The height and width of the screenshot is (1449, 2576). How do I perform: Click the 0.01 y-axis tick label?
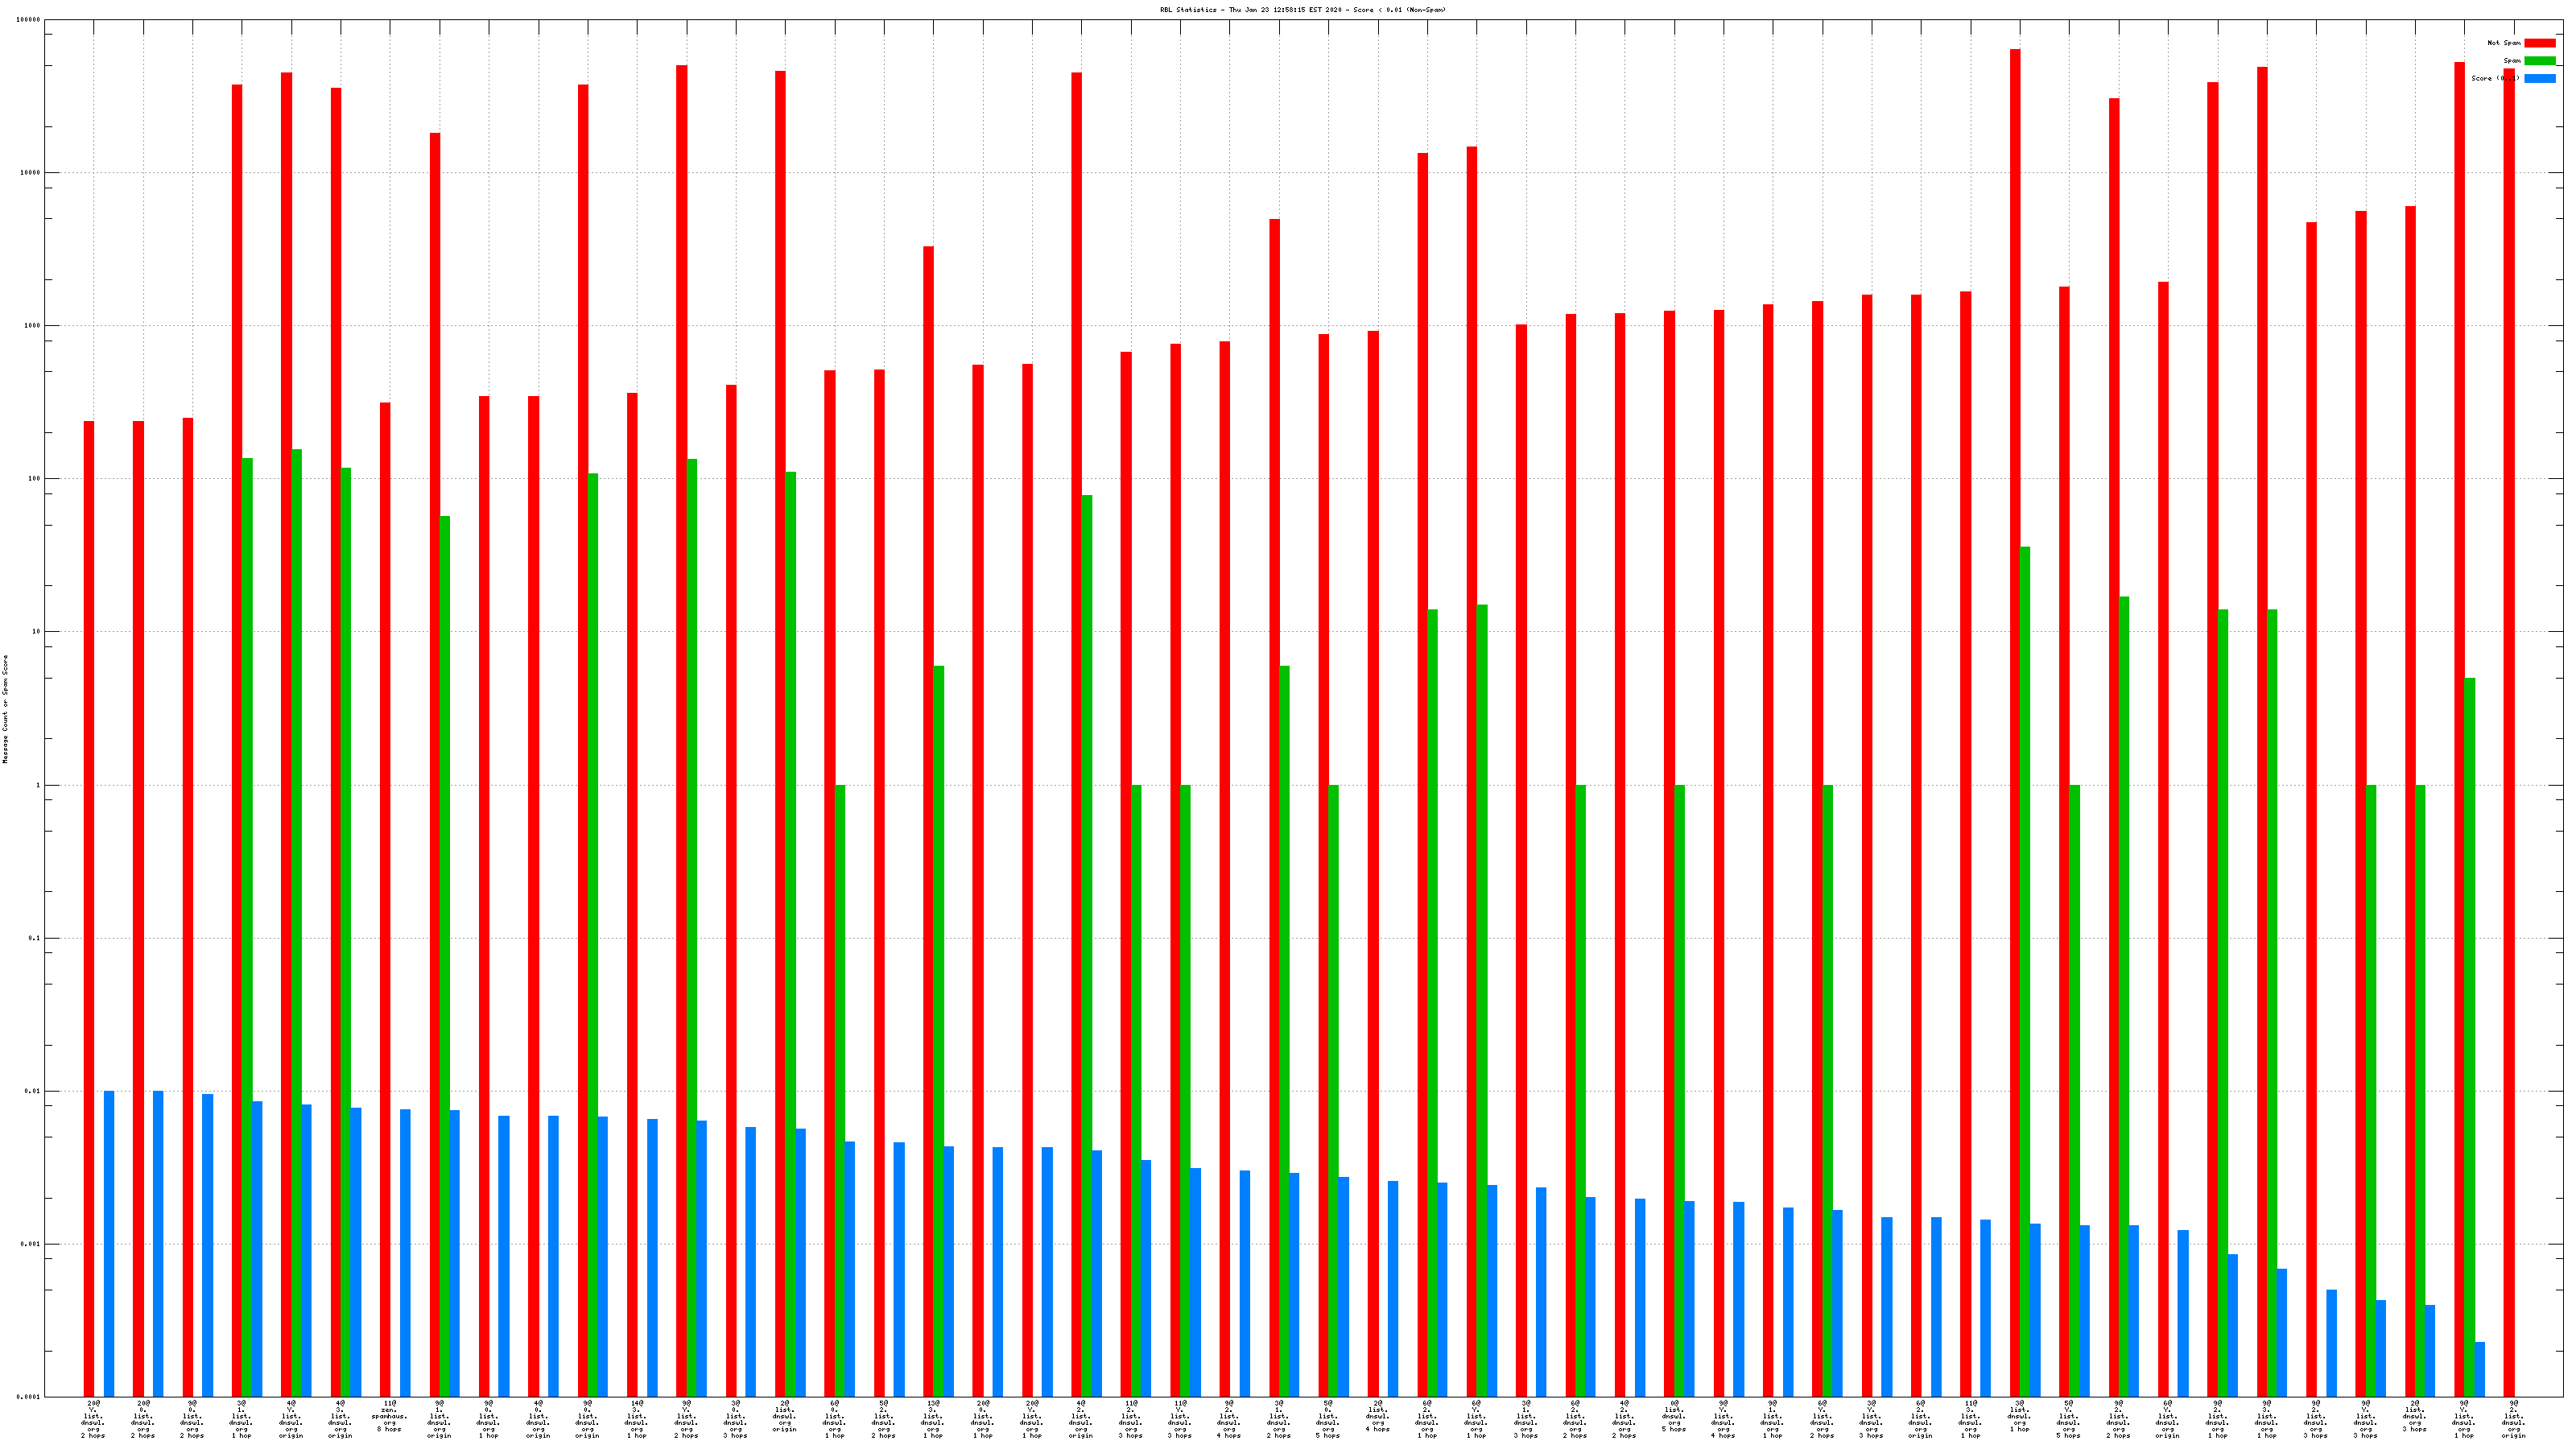(x=32, y=1091)
